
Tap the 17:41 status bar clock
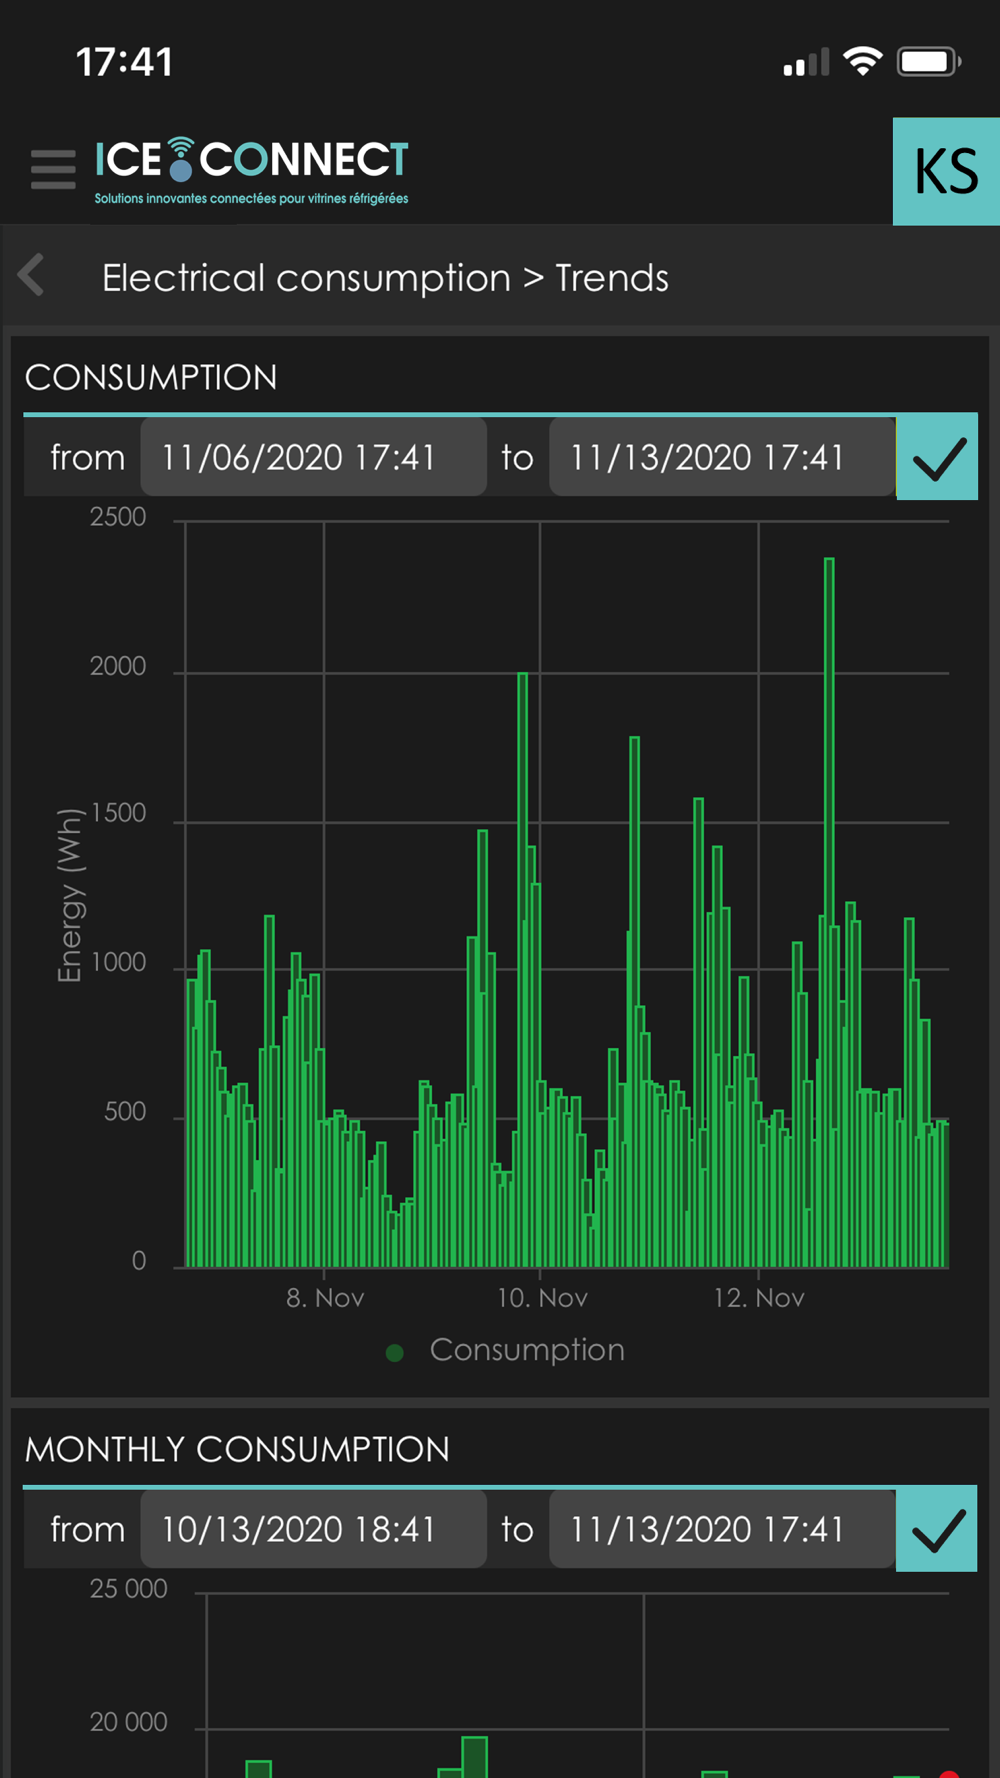(x=125, y=62)
